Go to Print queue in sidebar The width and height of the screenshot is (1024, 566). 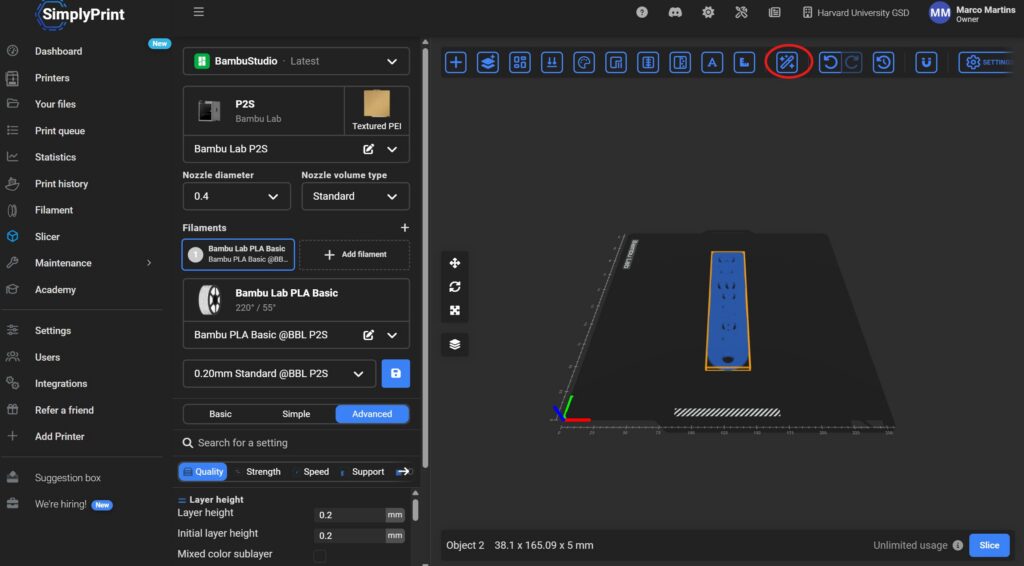pos(59,131)
